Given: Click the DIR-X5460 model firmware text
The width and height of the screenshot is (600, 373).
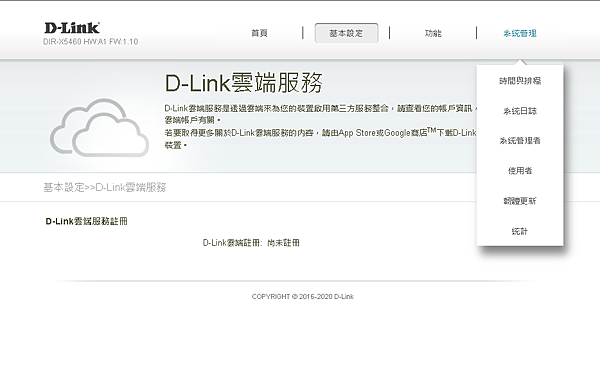Looking at the screenshot, I should click(90, 42).
